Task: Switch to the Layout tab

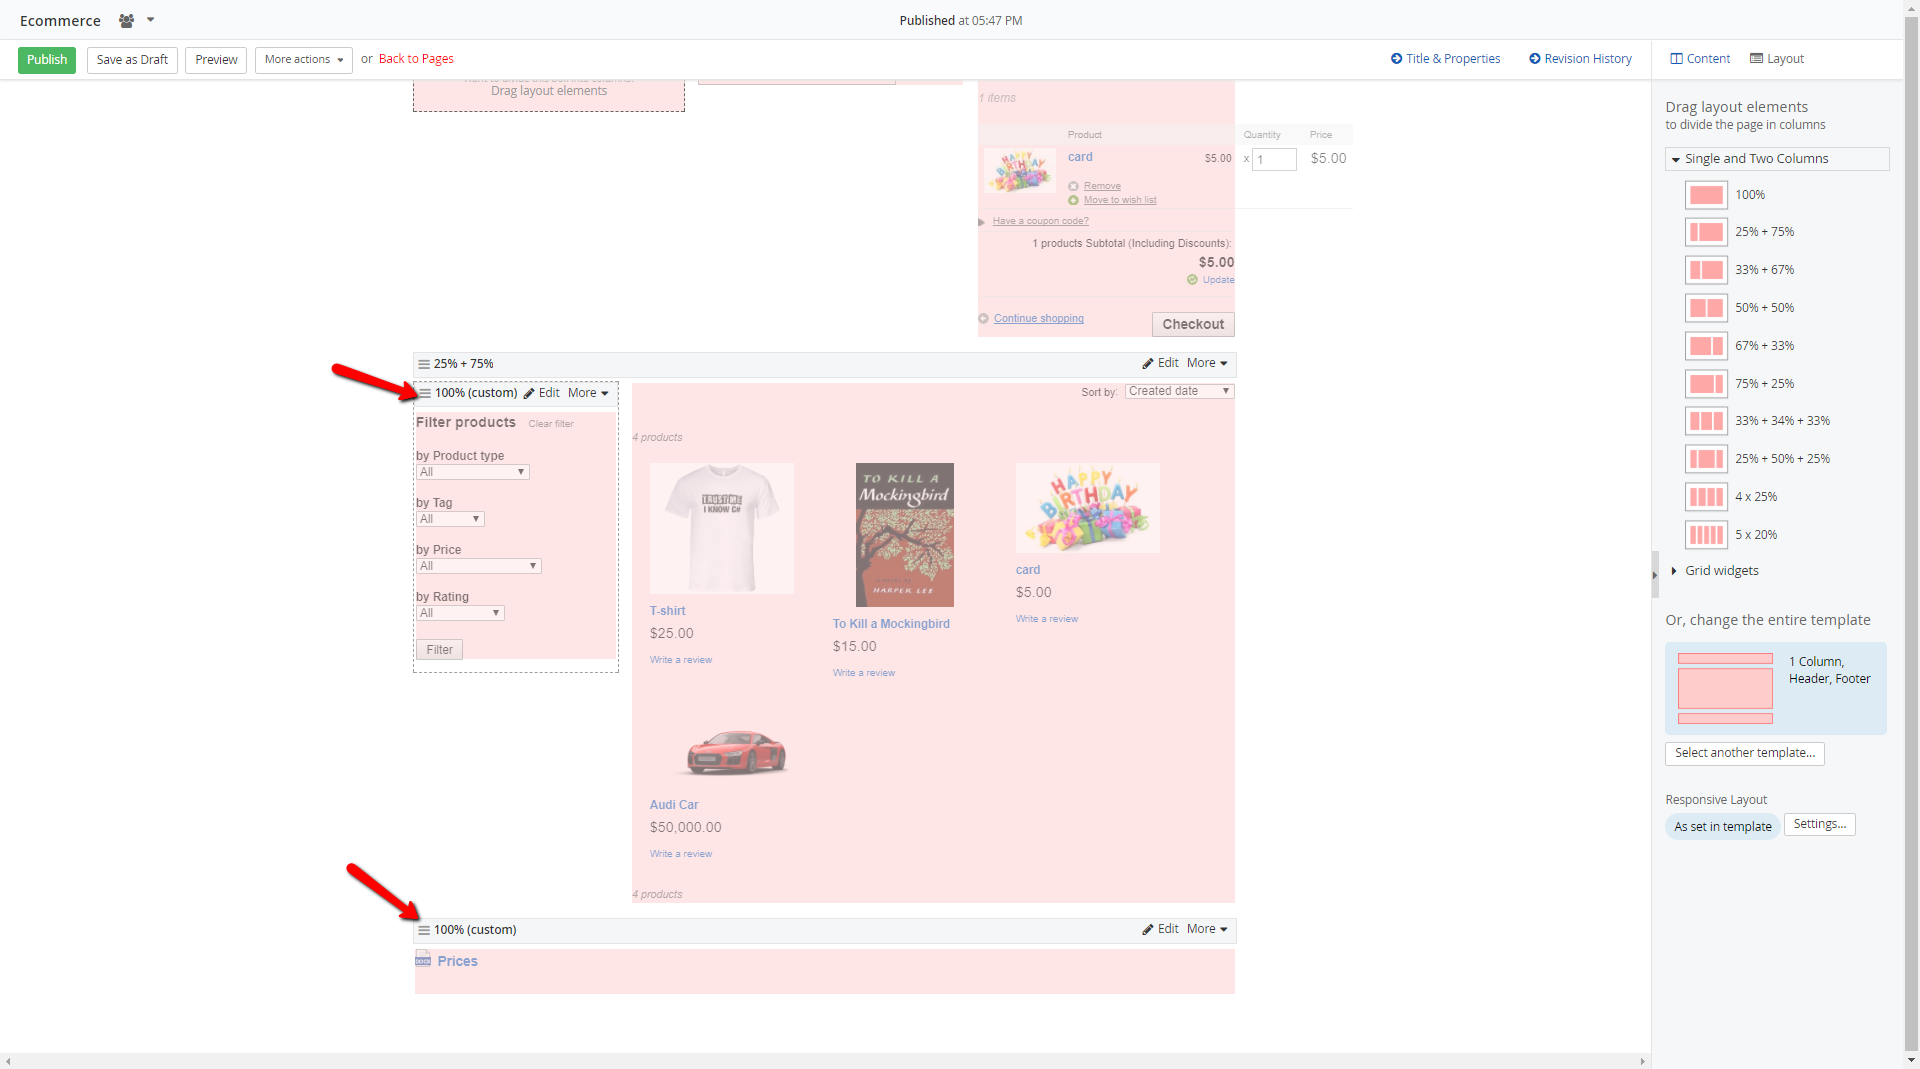Action: point(1777,59)
